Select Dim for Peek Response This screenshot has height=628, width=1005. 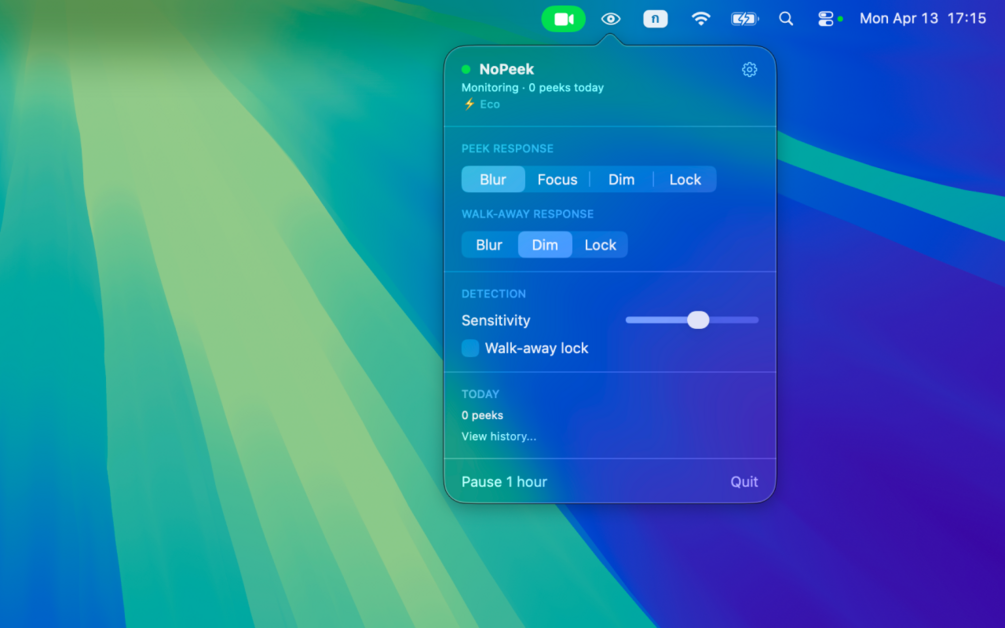(621, 179)
